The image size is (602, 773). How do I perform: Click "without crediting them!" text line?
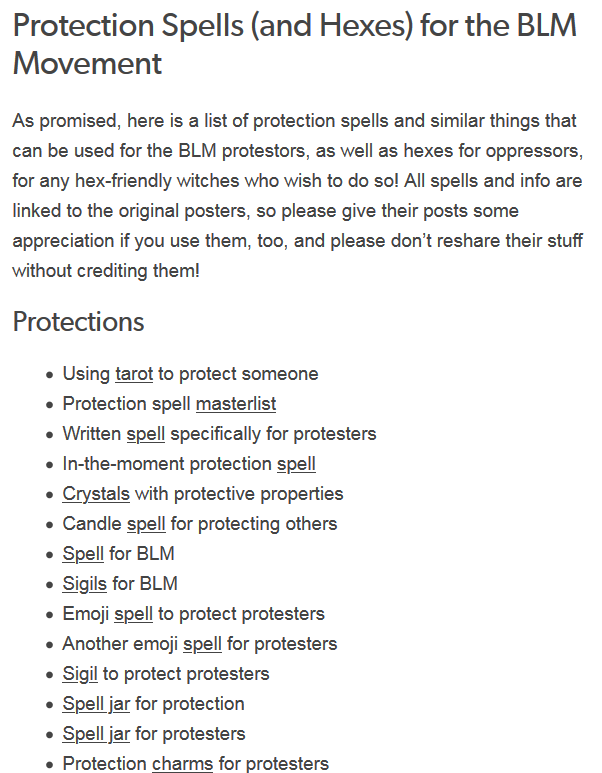coord(106,271)
